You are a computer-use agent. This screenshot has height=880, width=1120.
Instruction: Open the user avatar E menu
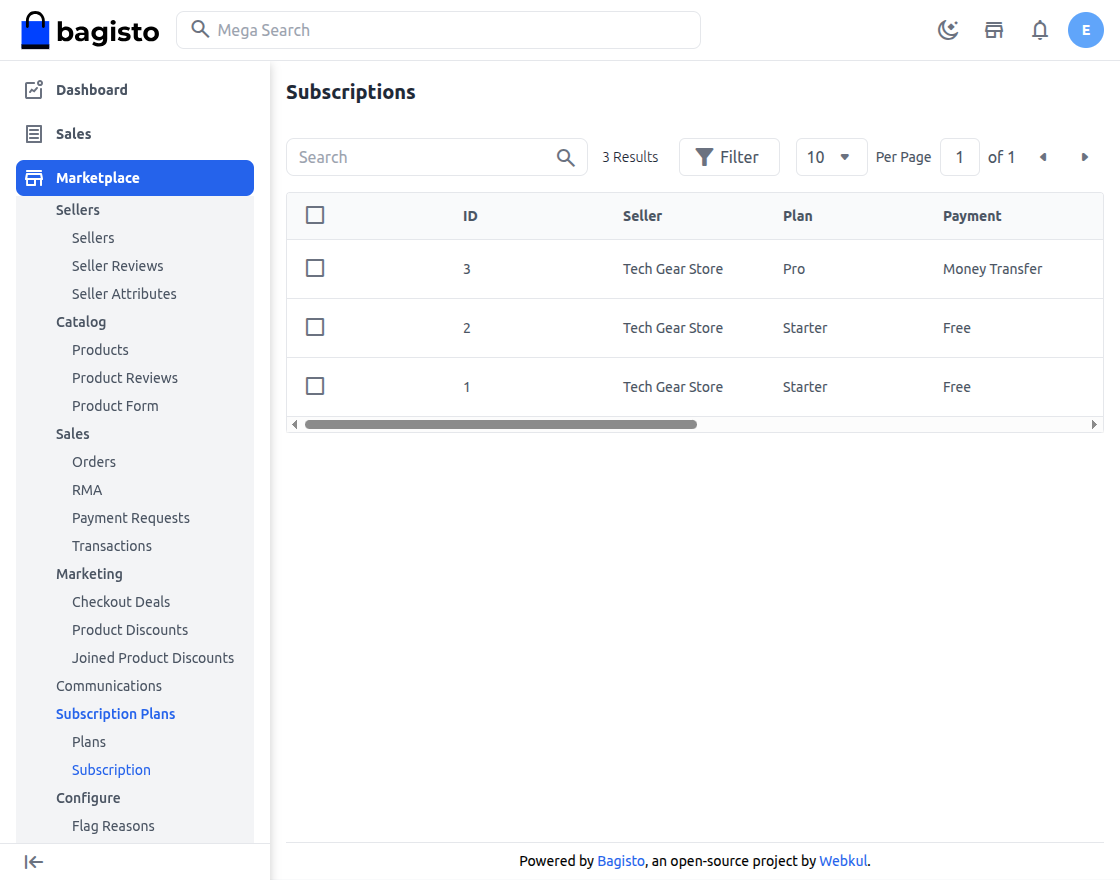pos(1086,30)
